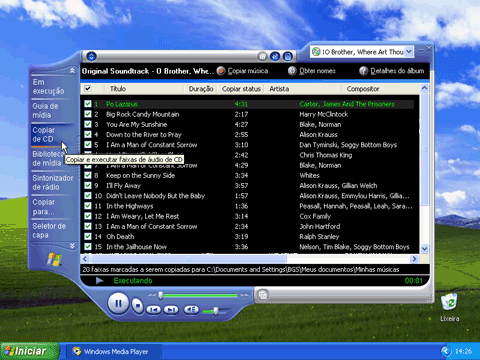Pause playback with the pause button
Viewport: 480px width, 360px height.
click(118, 304)
